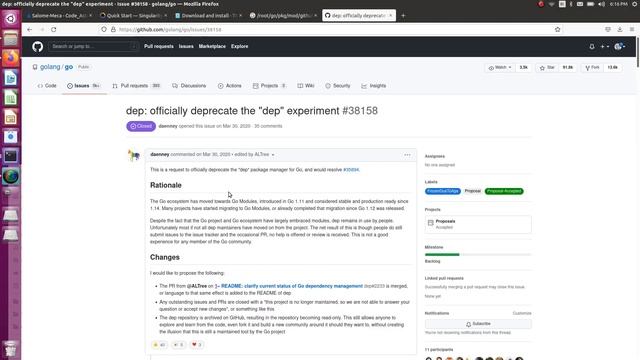Click the page vertical scrollbar
The width and height of the screenshot is (640, 360).
pyautogui.click(x=638, y=53)
